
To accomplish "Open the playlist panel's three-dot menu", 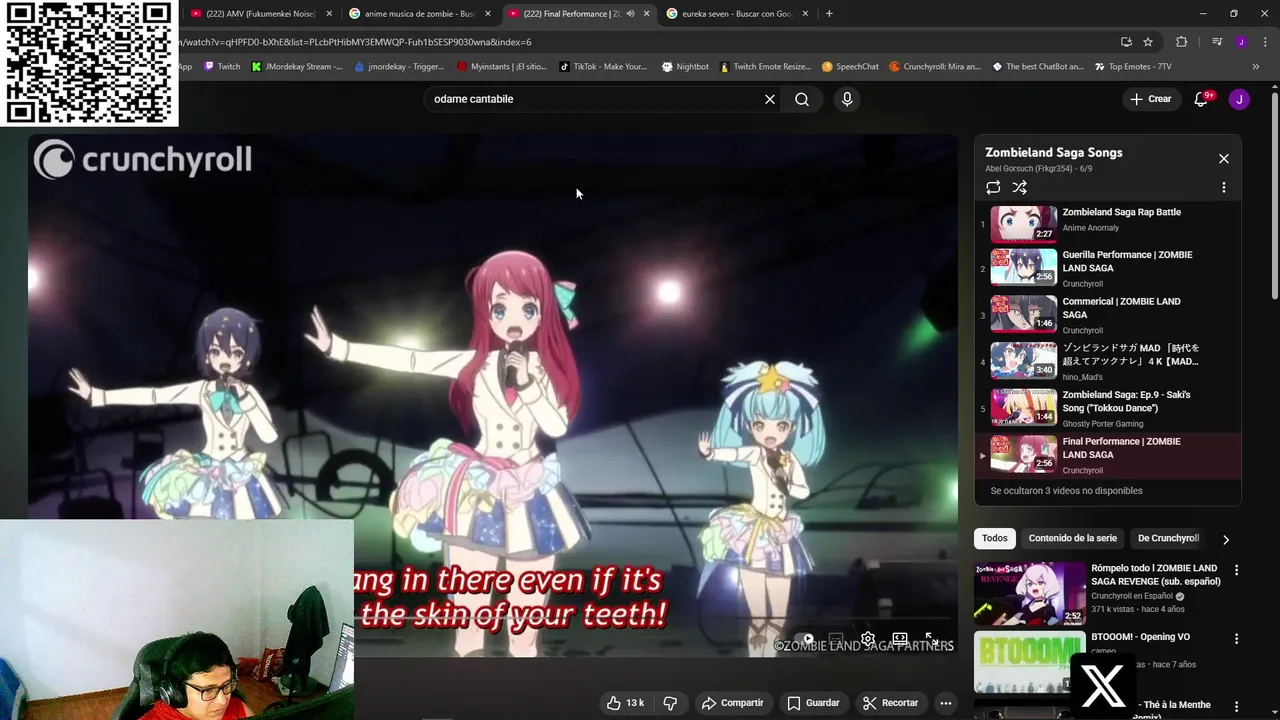I will click(x=1223, y=187).
